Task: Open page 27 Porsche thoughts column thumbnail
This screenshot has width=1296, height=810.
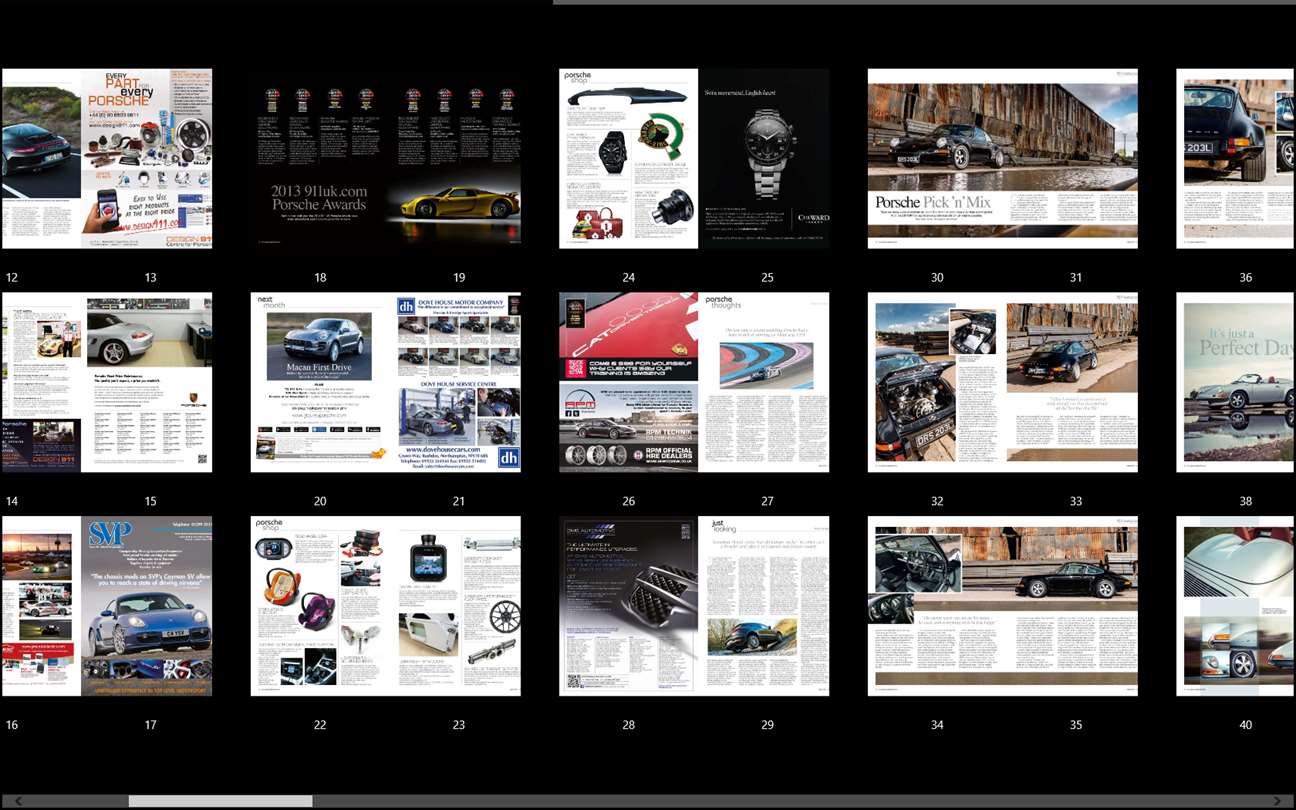Action: click(765, 382)
